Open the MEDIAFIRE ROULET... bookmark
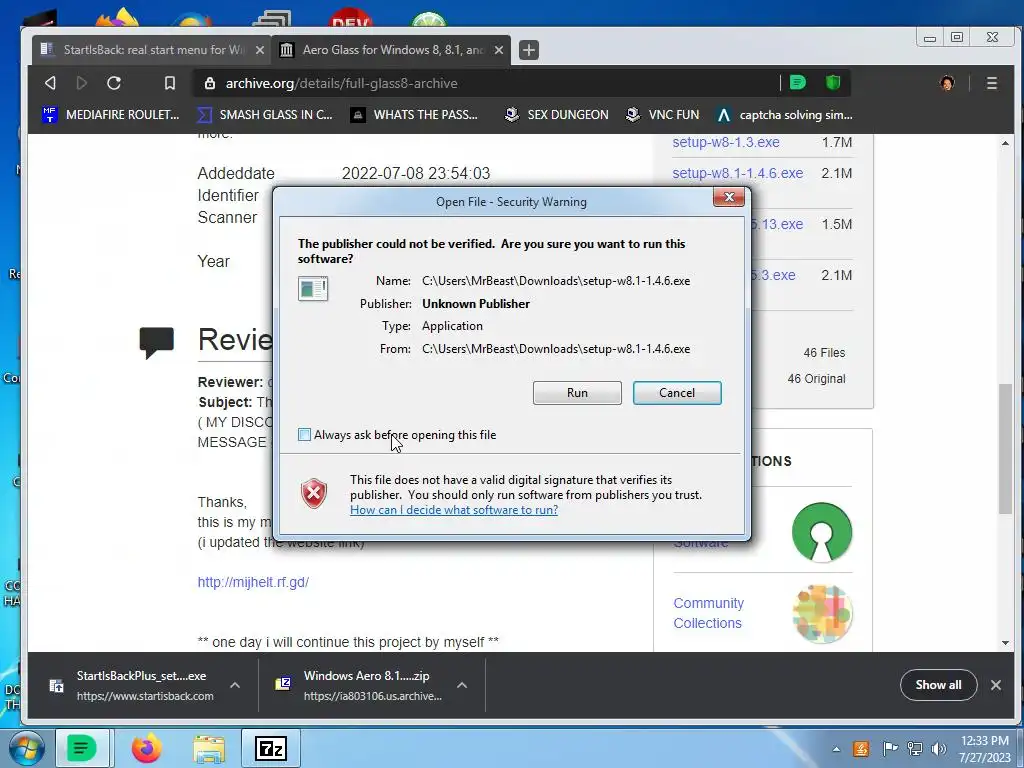Image resolution: width=1024 pixels, height=768 pixels. pyautogui.click(x=110, y=115)
